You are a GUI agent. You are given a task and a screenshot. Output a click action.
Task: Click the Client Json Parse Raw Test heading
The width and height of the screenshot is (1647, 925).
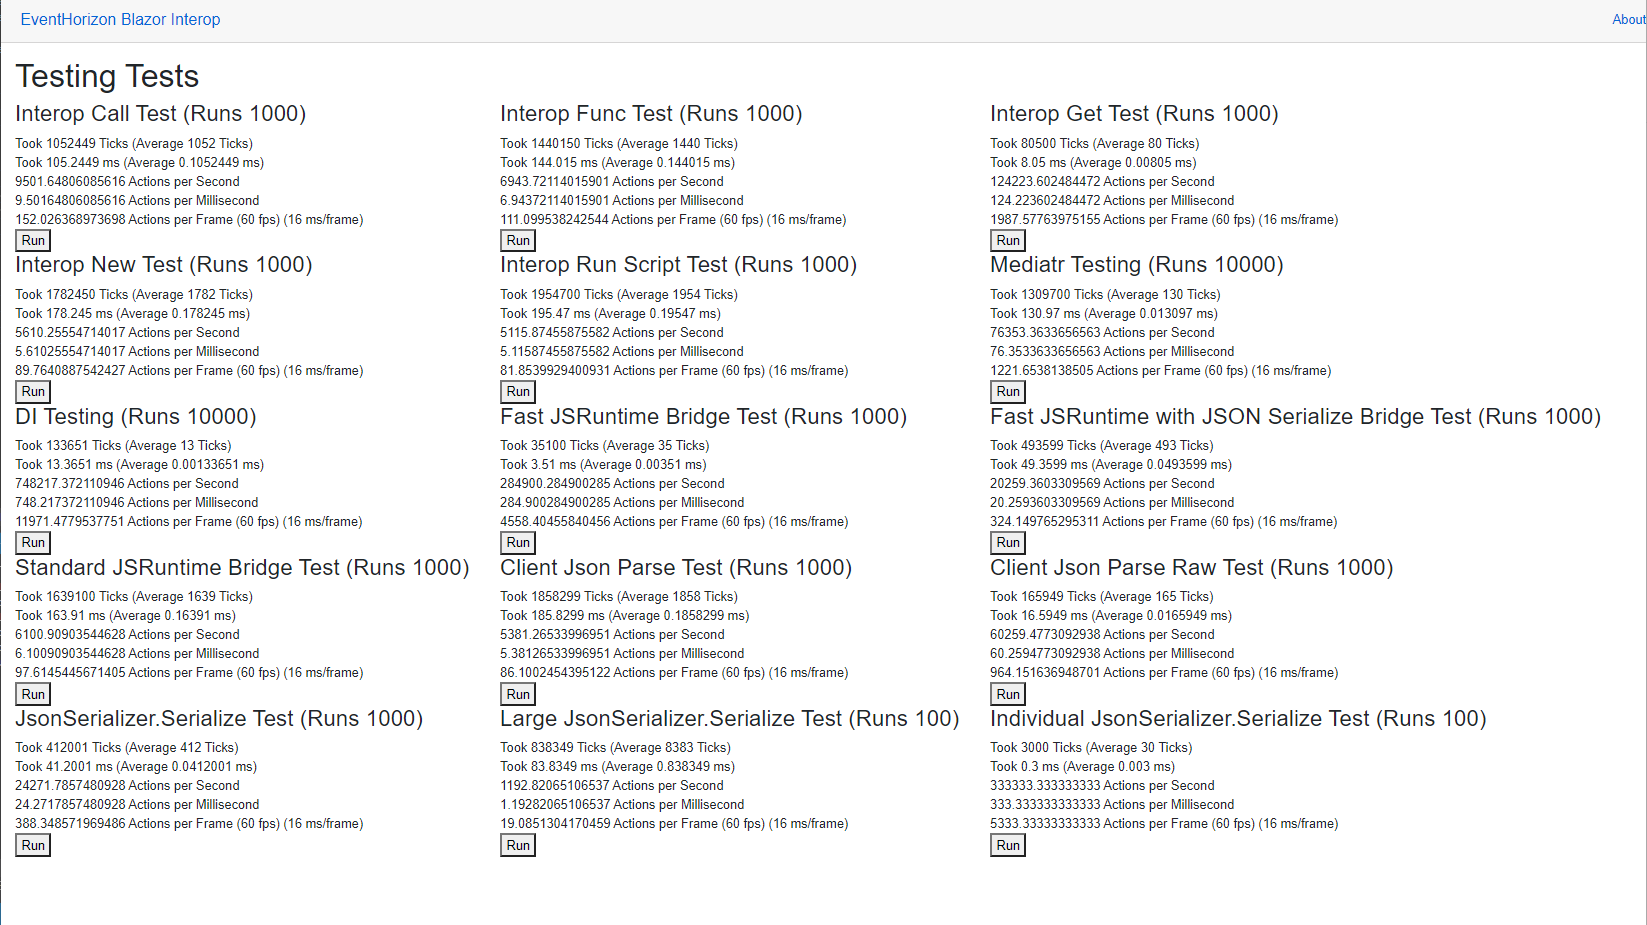pyautogui.click(x=1192, y=568)
